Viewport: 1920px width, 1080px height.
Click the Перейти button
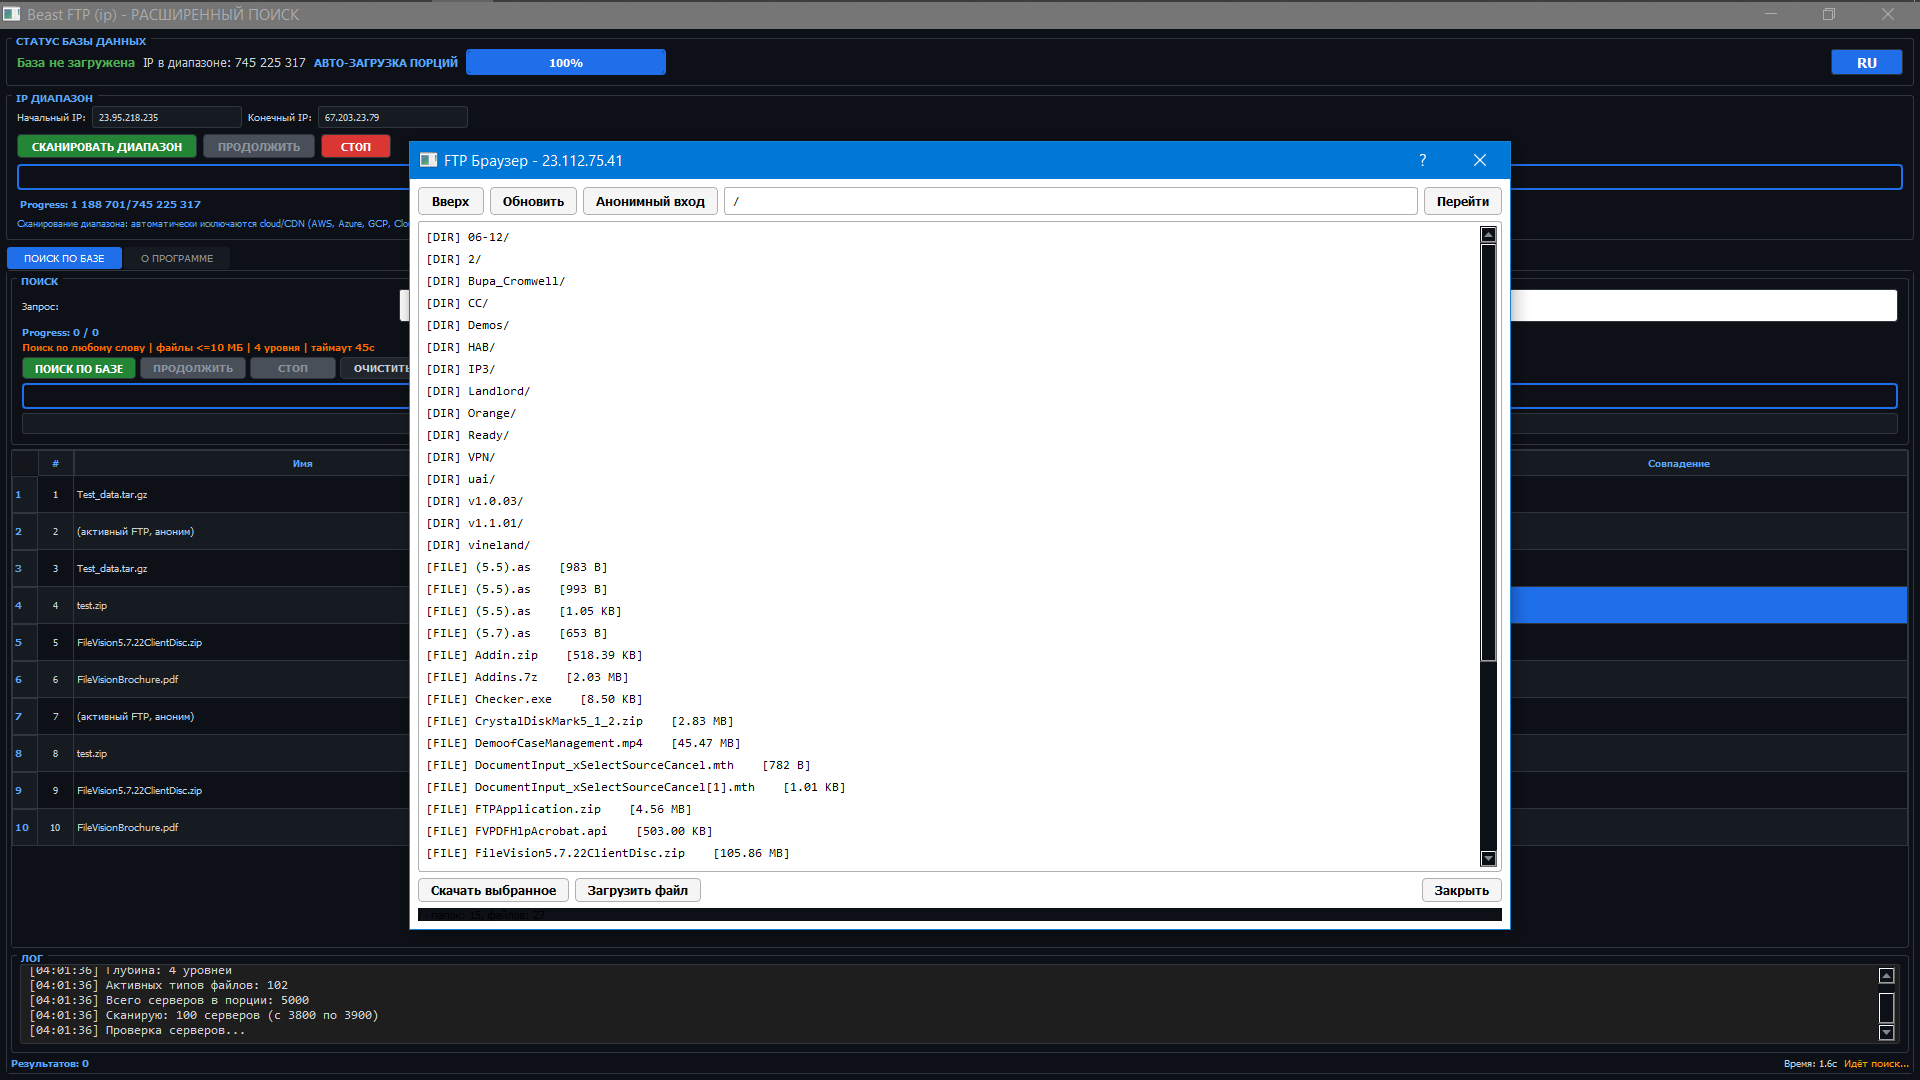click(1462, 201)
